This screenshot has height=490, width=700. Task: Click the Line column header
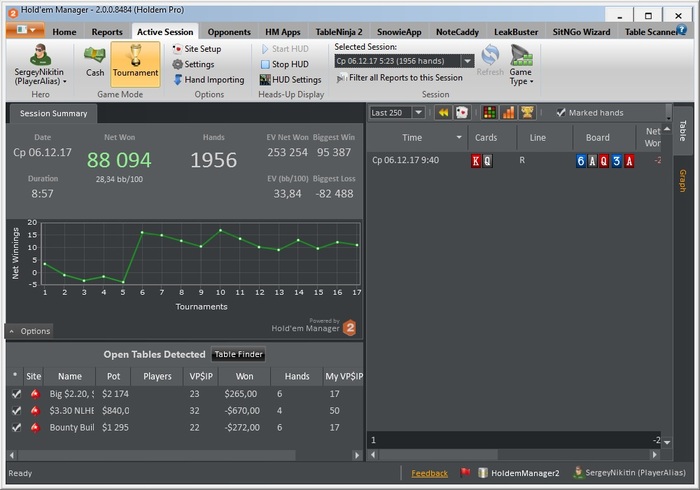[x=538, y=138]
